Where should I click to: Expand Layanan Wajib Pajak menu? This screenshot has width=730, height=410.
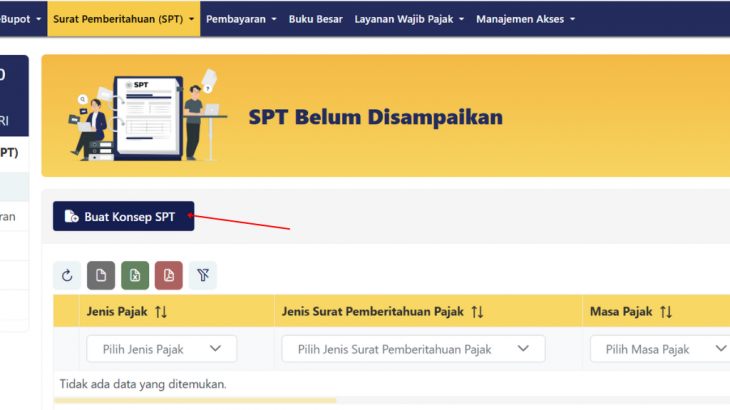click(408, 18)
